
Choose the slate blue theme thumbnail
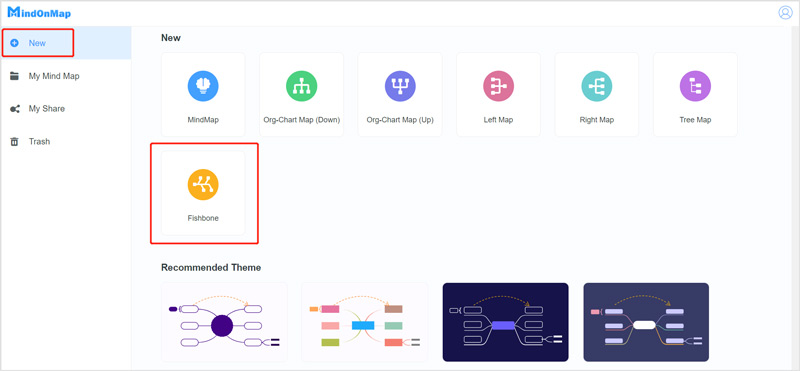tap(646, 322)
